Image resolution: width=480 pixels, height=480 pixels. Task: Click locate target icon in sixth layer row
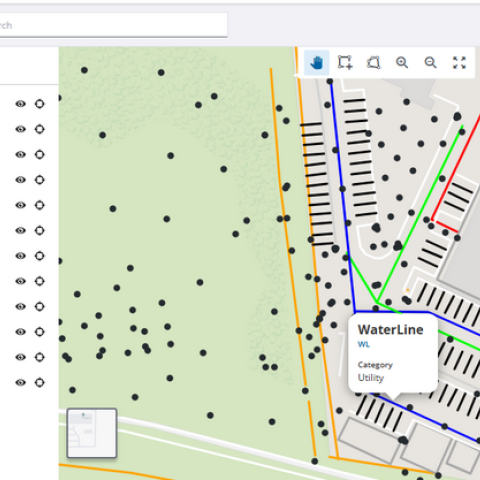coord(40,230)
